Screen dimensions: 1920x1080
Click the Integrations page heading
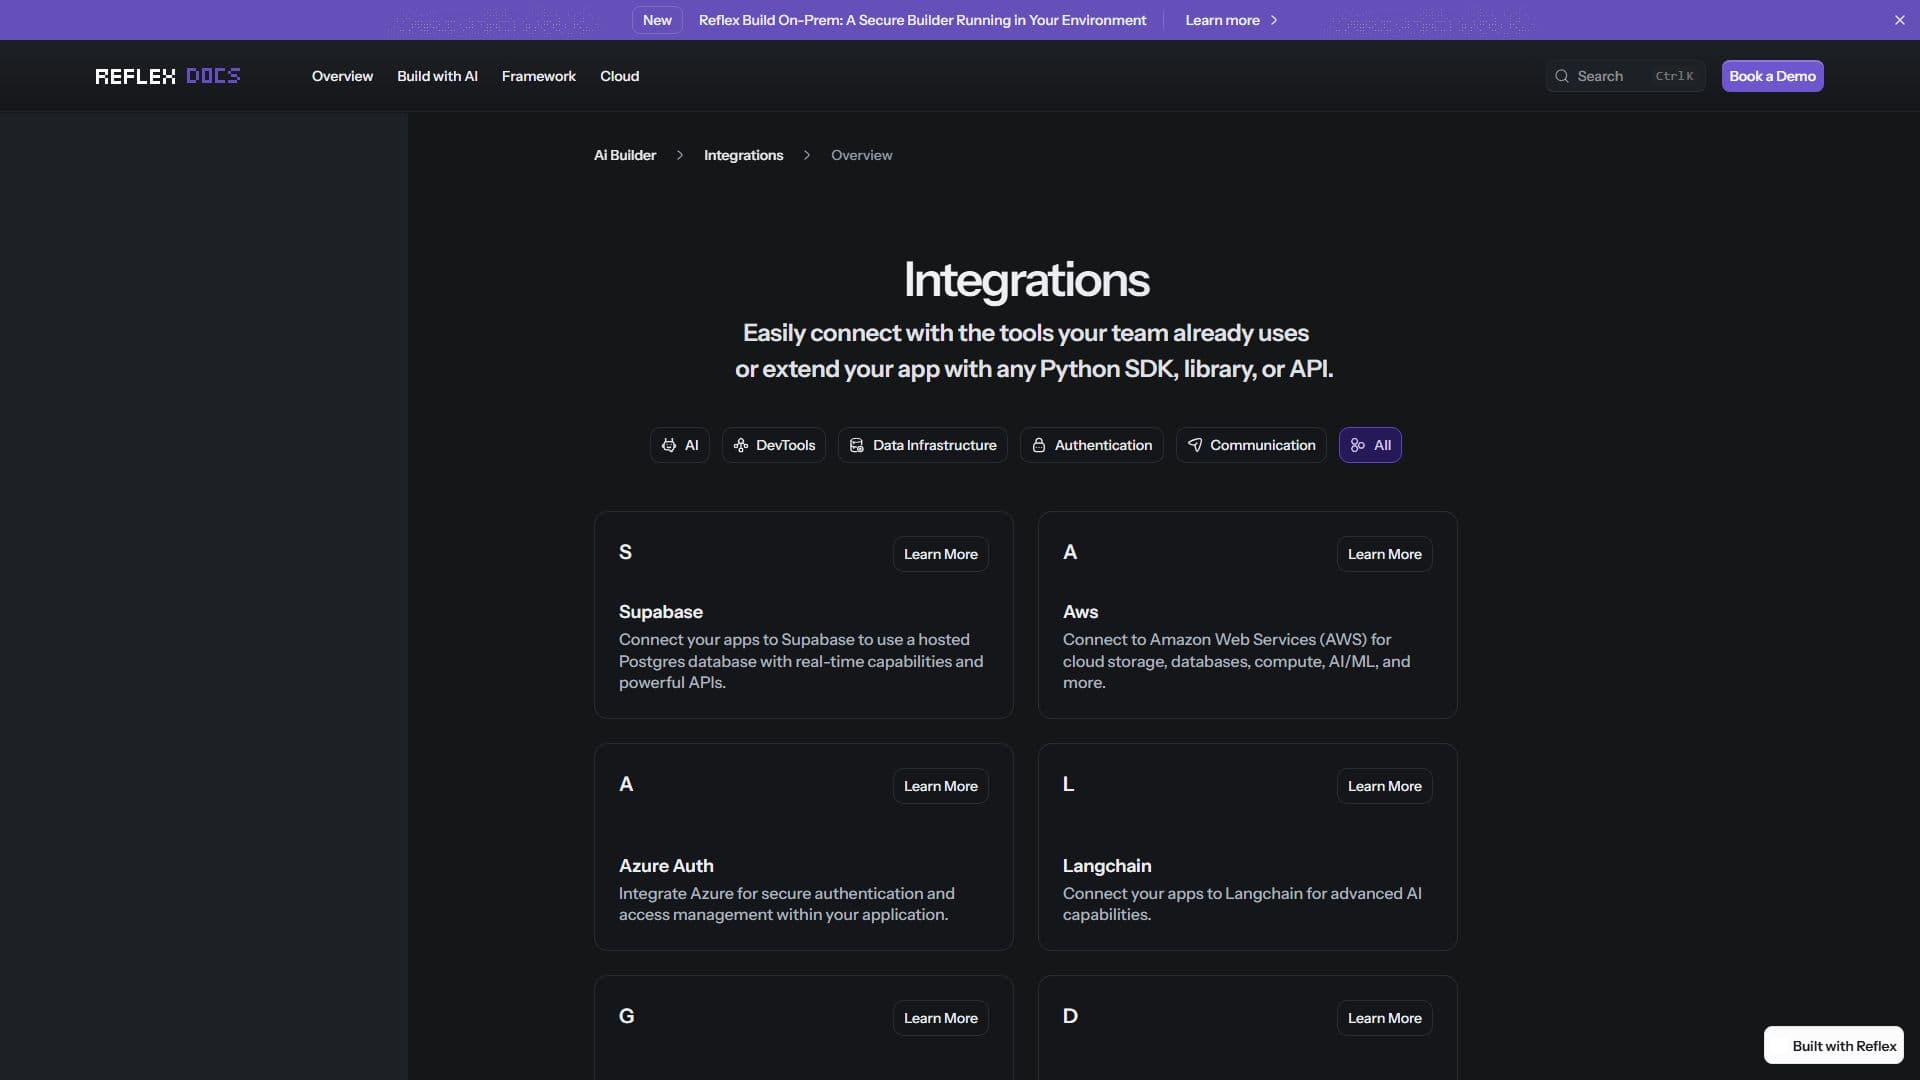1027,280
